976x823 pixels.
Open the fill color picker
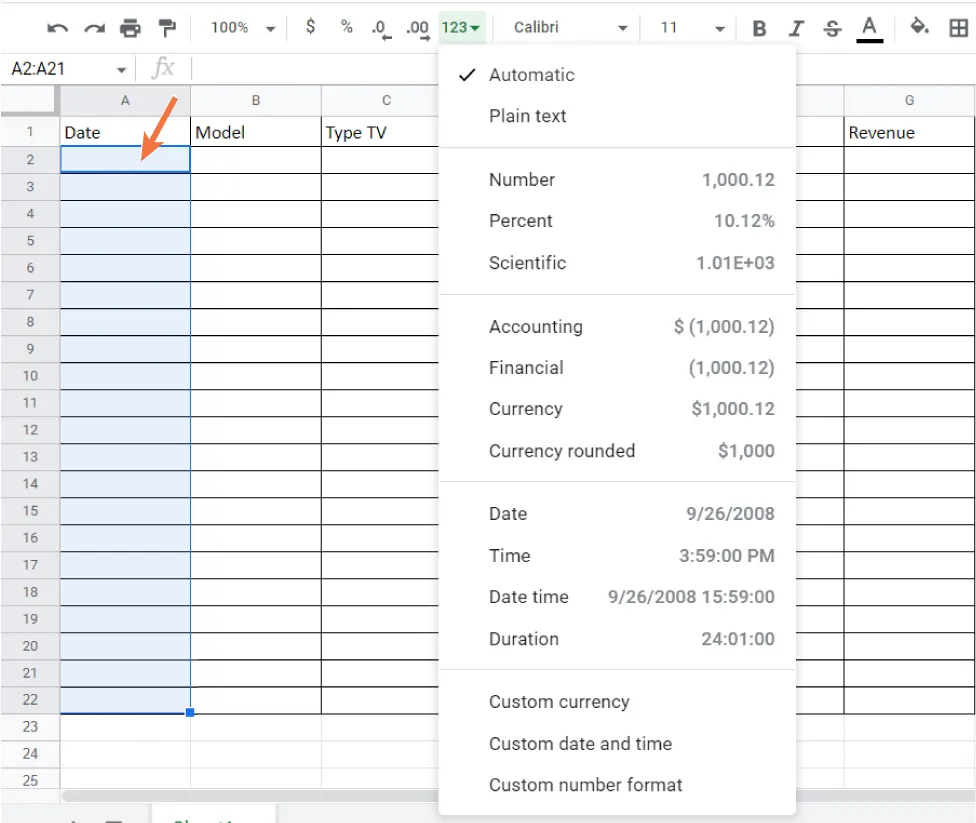[x=919, y=28]
